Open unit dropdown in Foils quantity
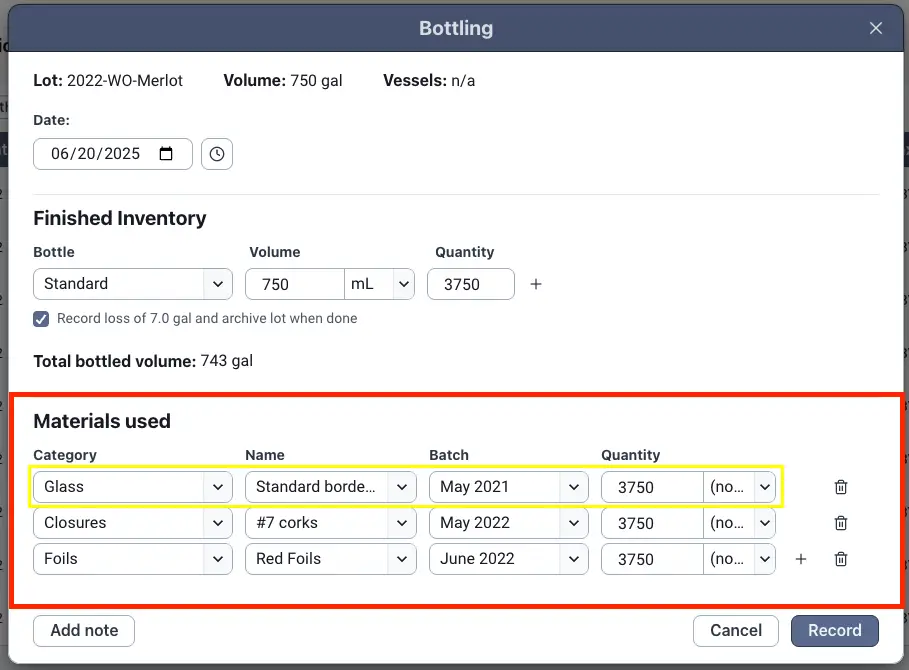Image resolution: width=909 pixels, height=670 pixels. click(x=740, y=559)
